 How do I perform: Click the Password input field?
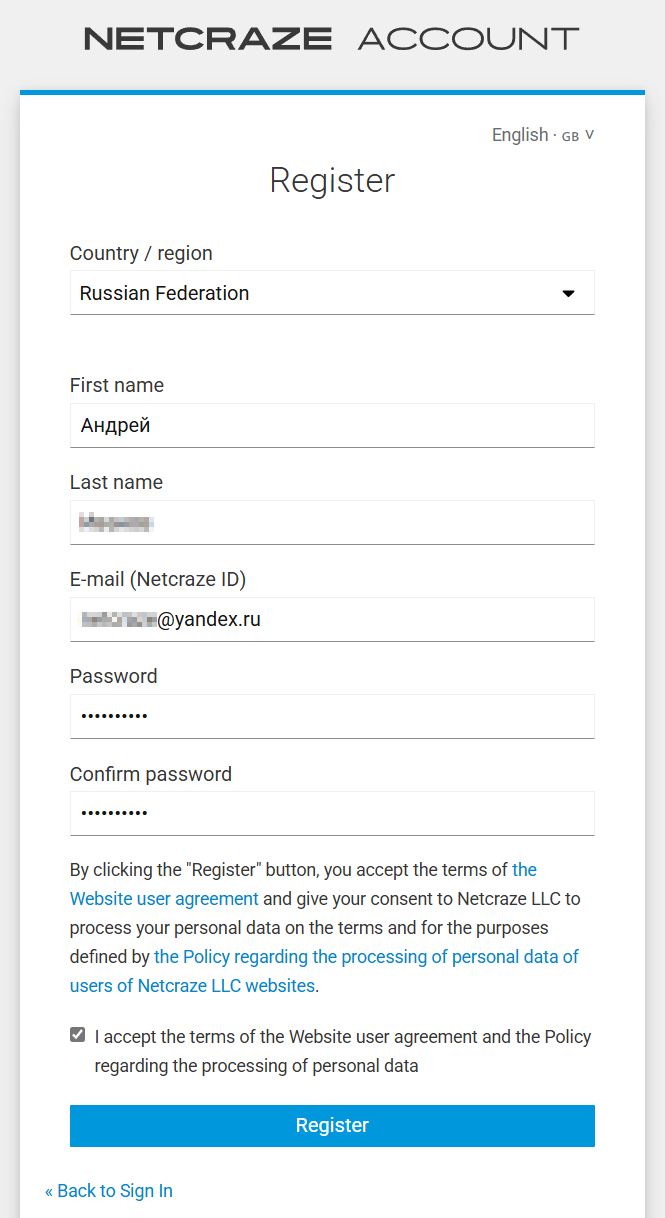pyautogui.click(x=332, y=717)
